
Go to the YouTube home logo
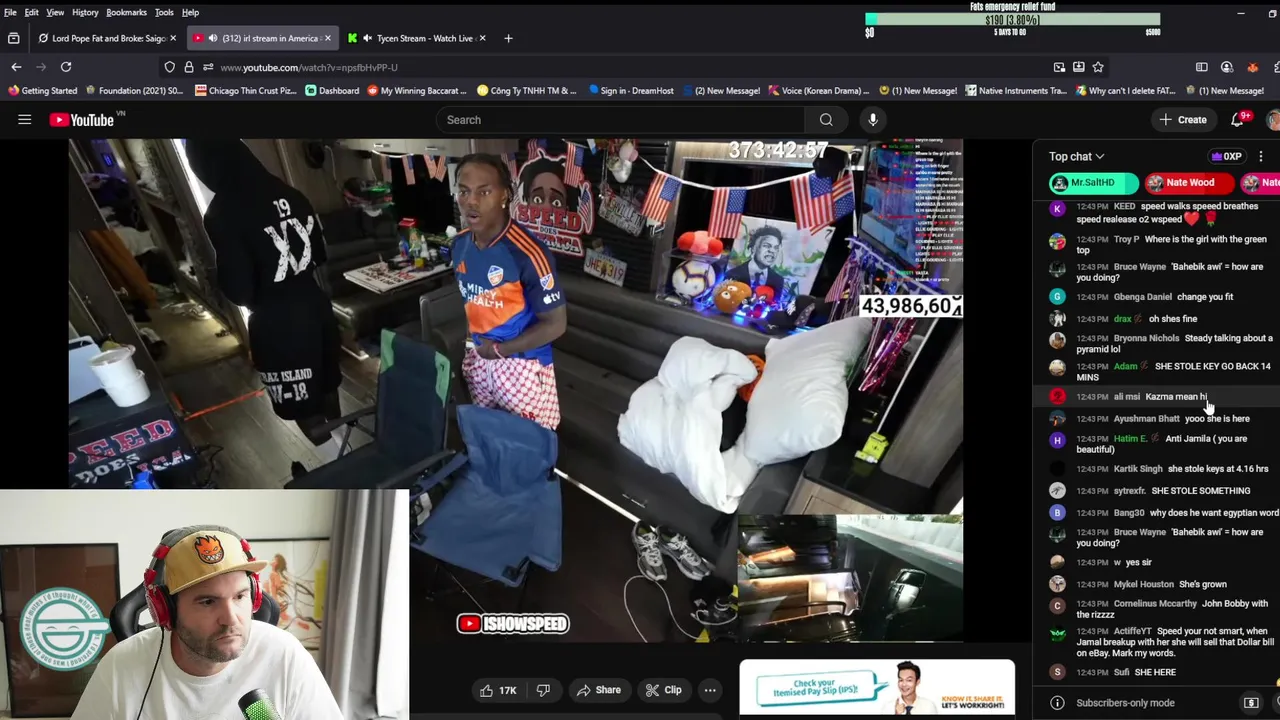82,120
